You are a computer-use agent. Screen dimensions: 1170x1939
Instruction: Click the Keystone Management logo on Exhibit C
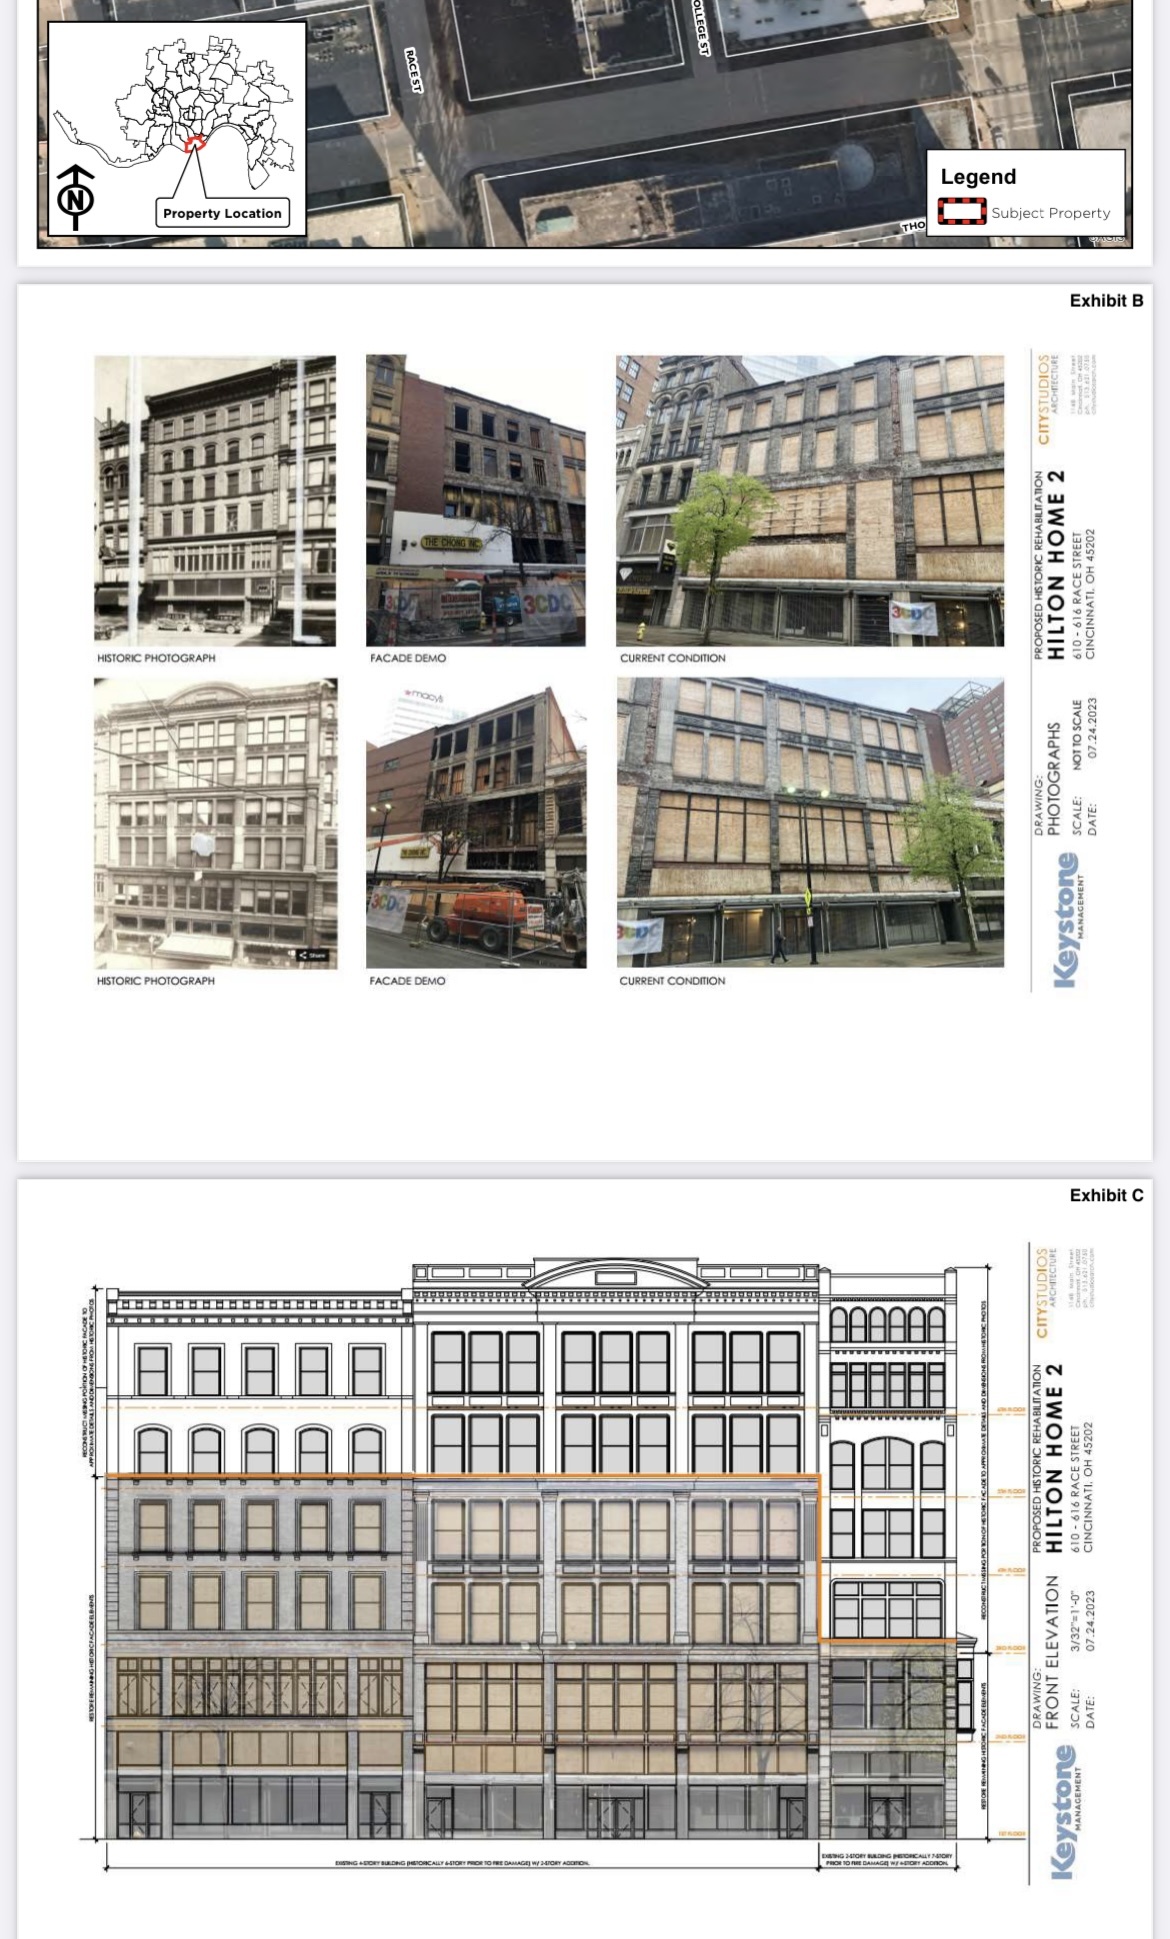(x=1067, y=1812)
